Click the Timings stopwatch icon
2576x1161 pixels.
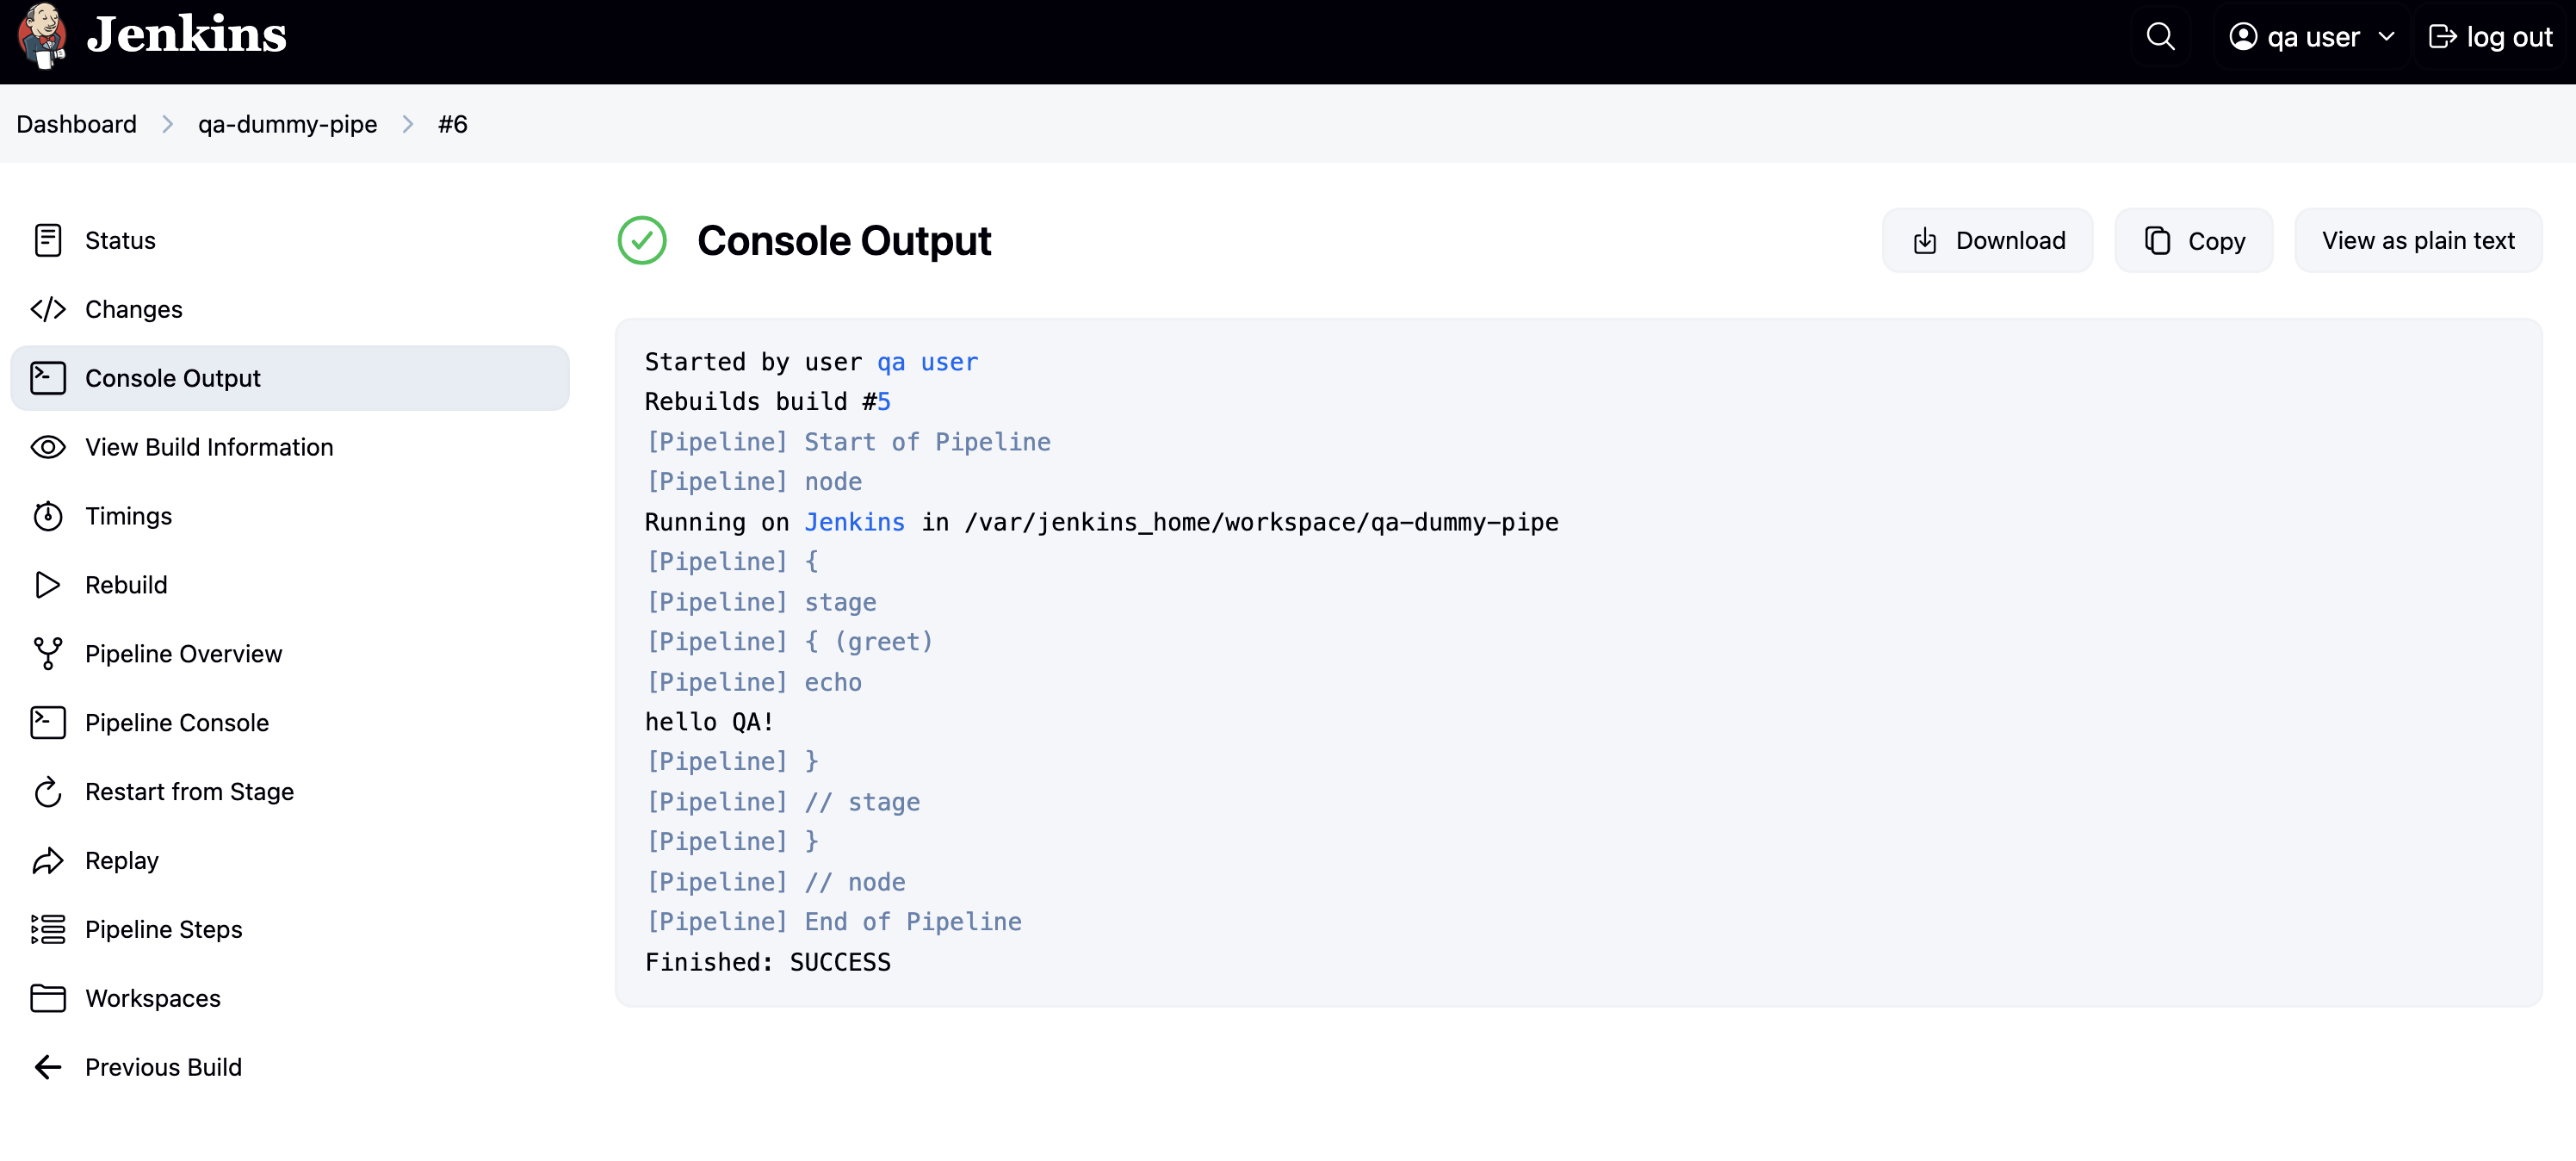point(47,516)
